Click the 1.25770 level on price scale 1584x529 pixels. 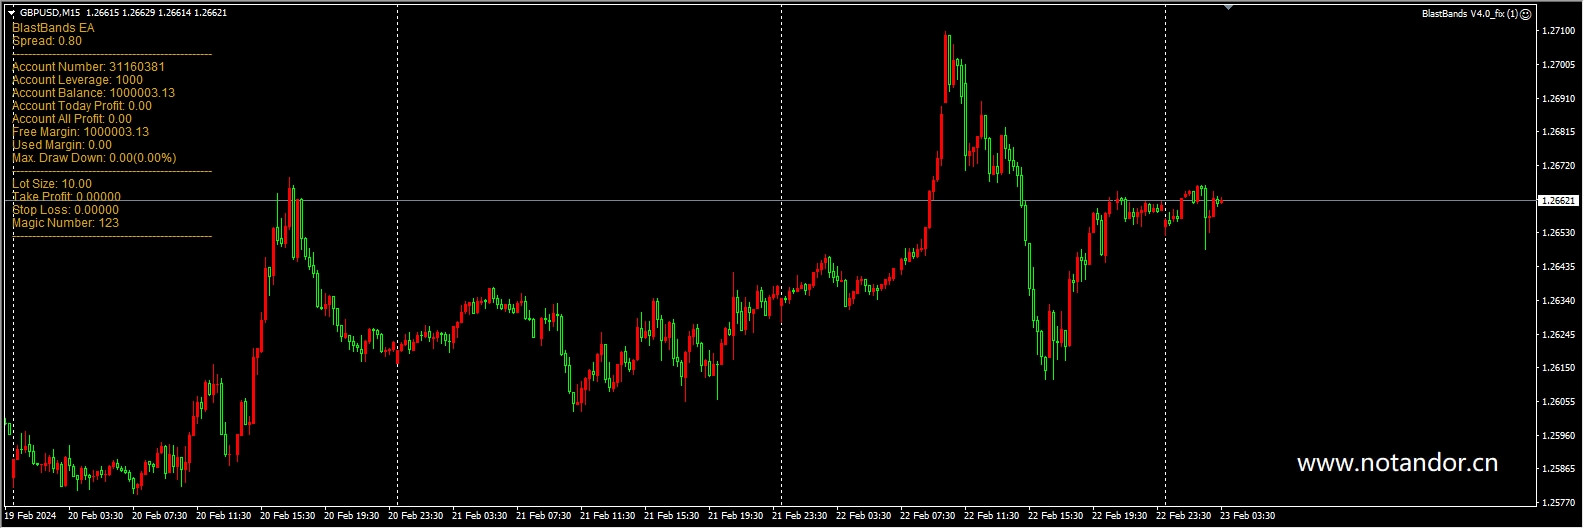tap(1558, 502)
